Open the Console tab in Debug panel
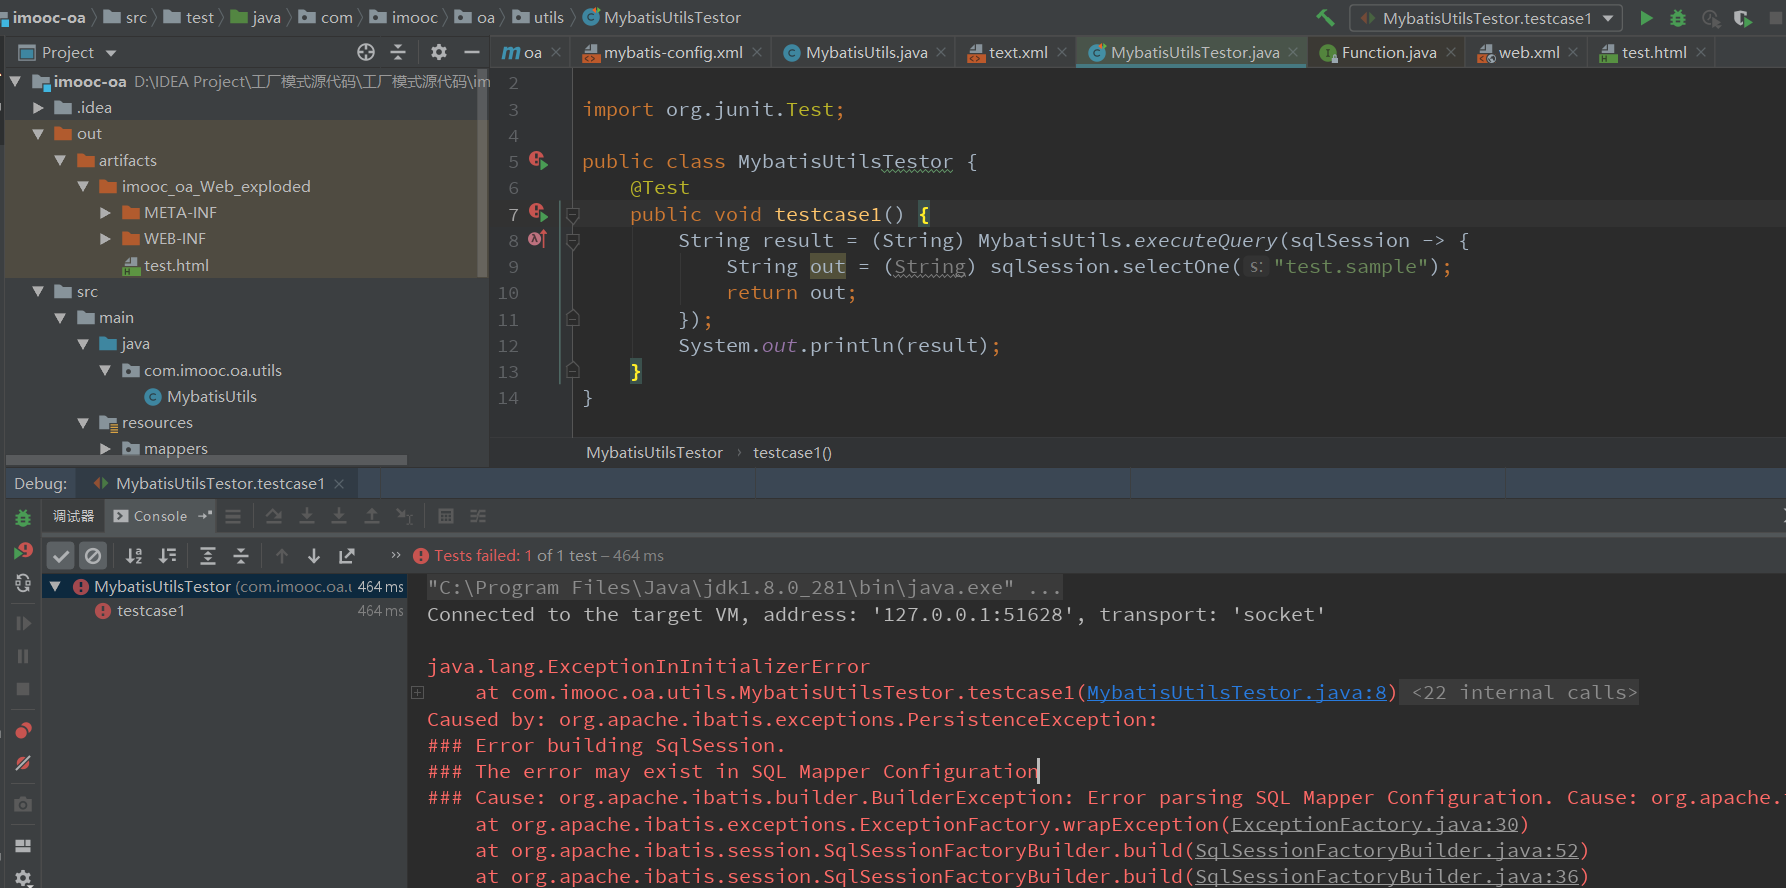Screen dimensions: 1786x888 click(x=160, y=516)
